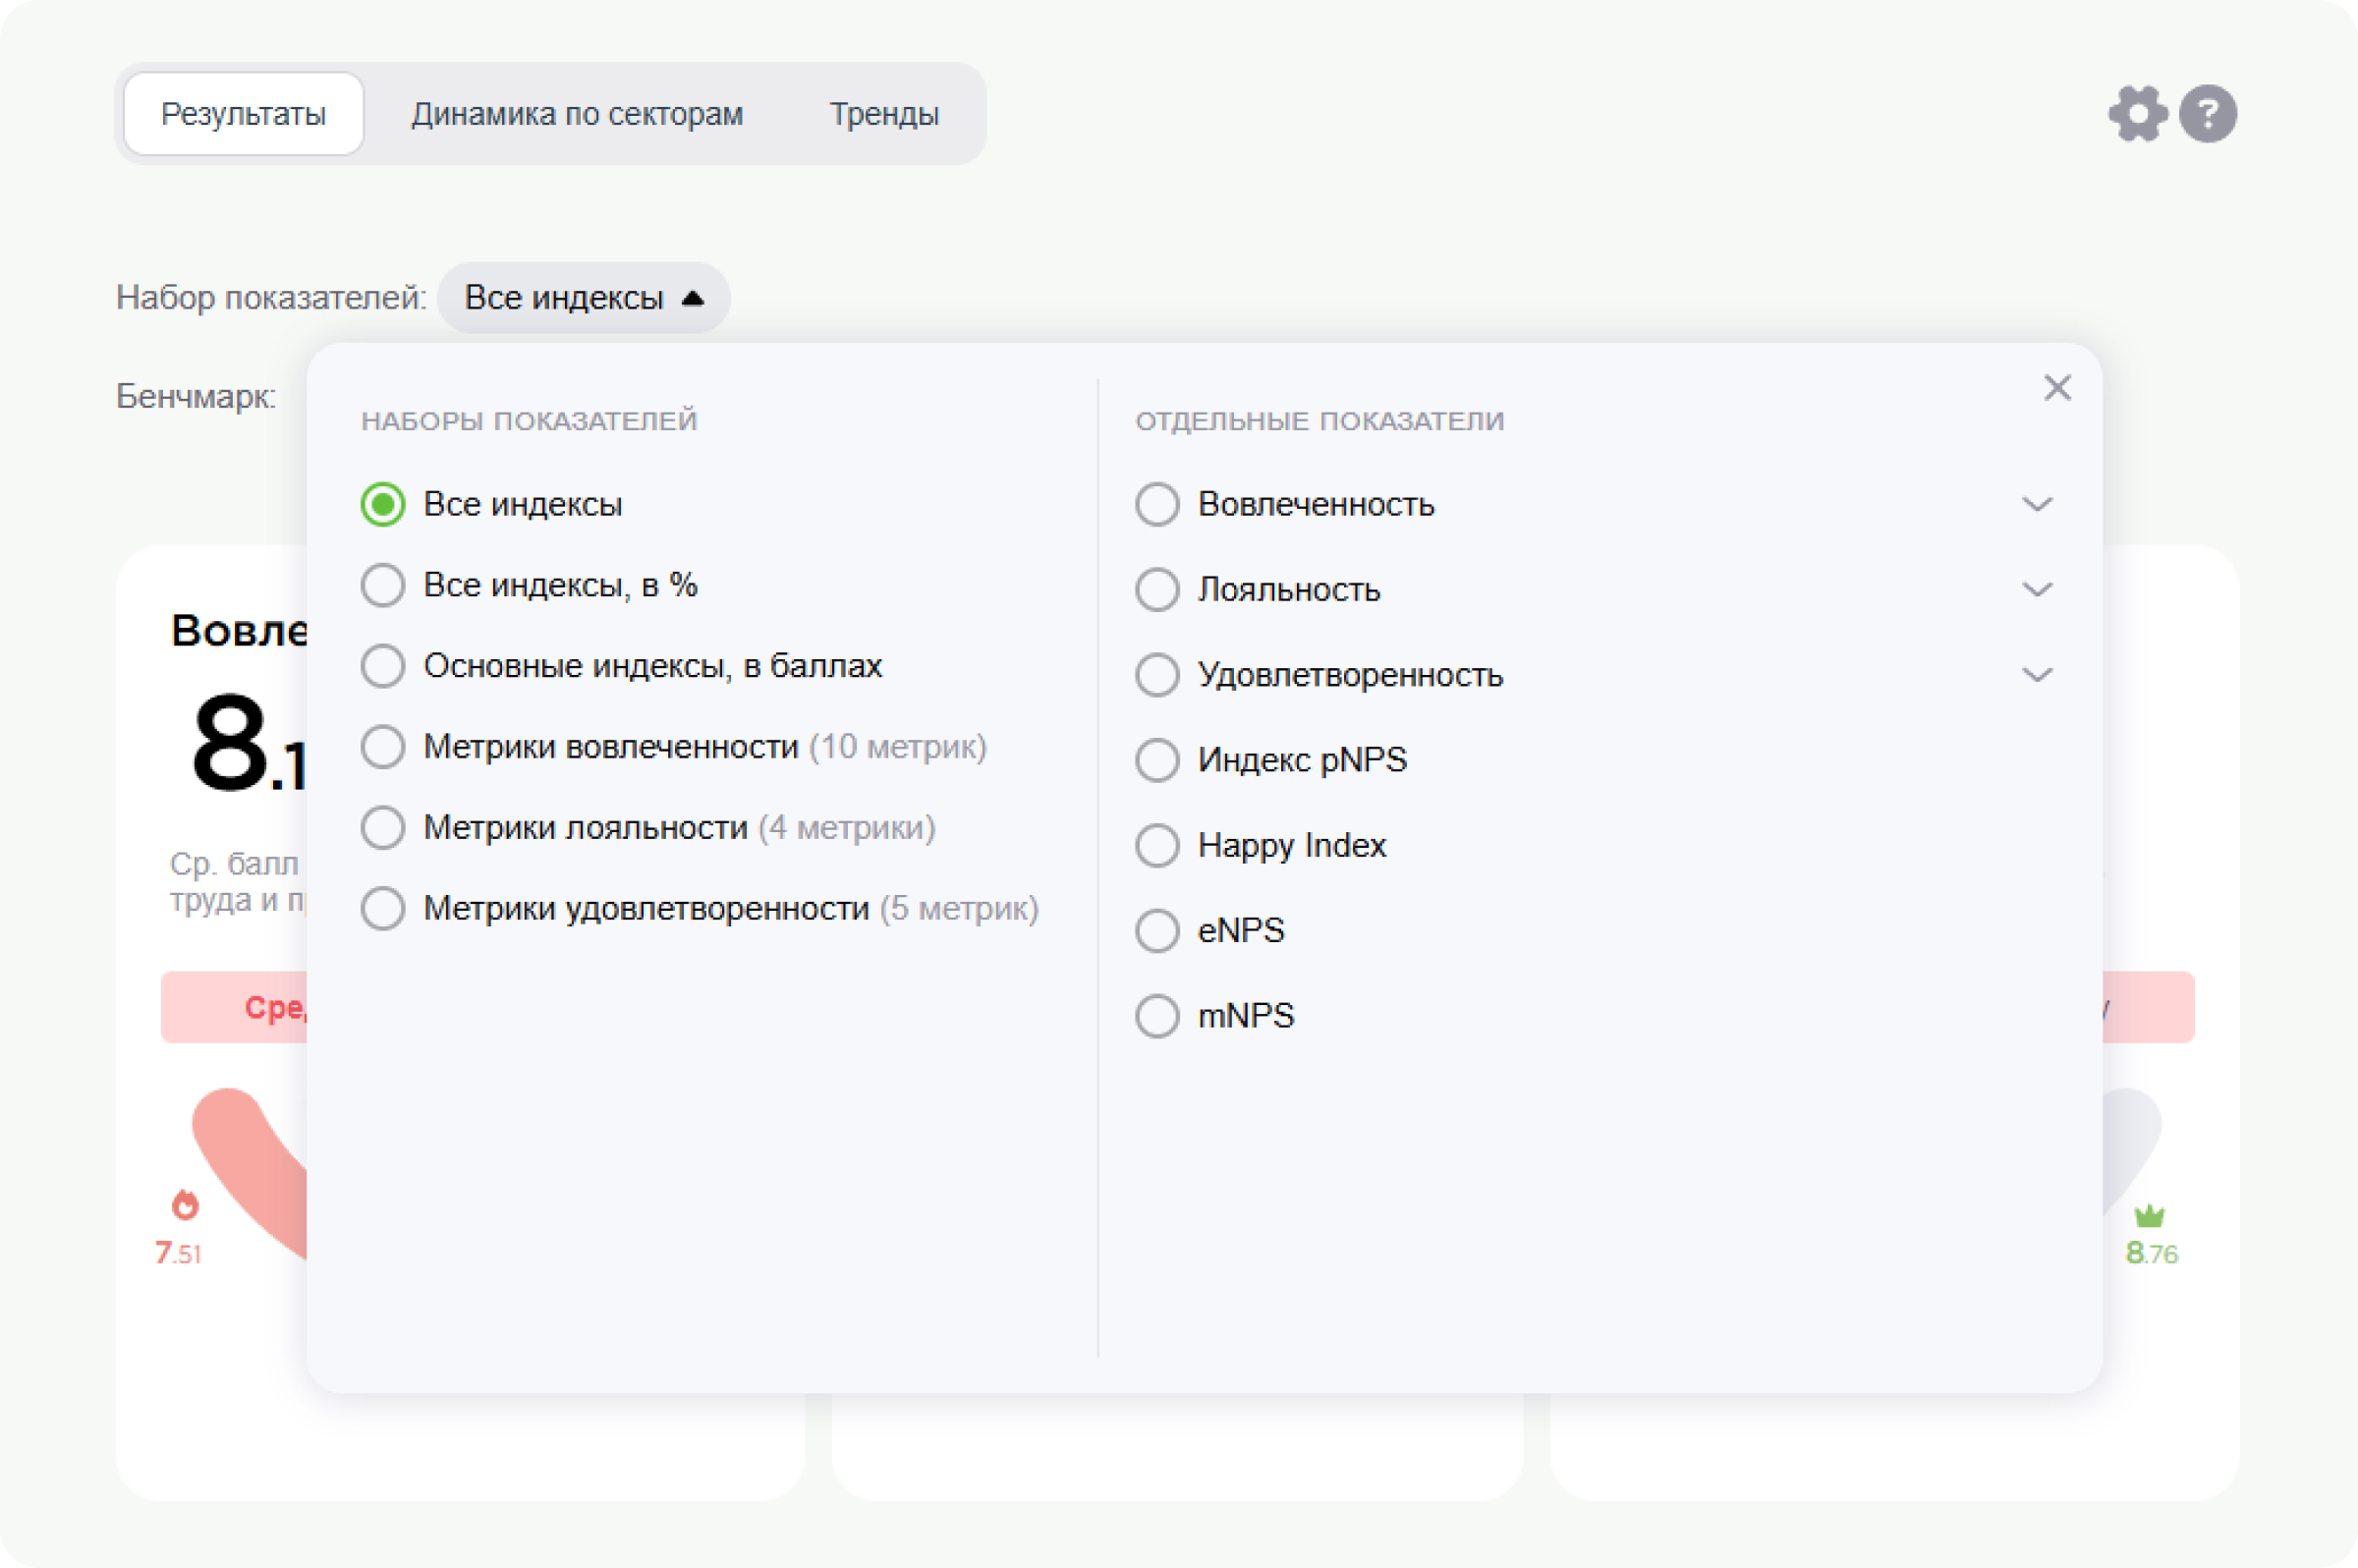Image resolution: width=2358 pixels, height=1568 pixels.
Task: Click the question mark help icon
Action: [x=2207, y=114]
